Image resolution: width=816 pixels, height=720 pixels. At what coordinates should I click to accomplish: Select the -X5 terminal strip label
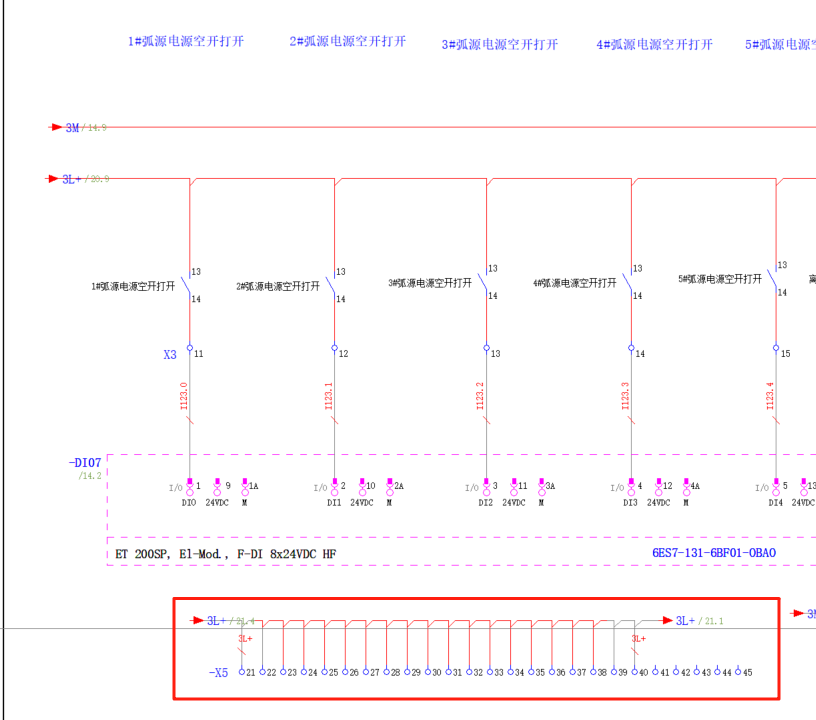(x=218, y=673)
